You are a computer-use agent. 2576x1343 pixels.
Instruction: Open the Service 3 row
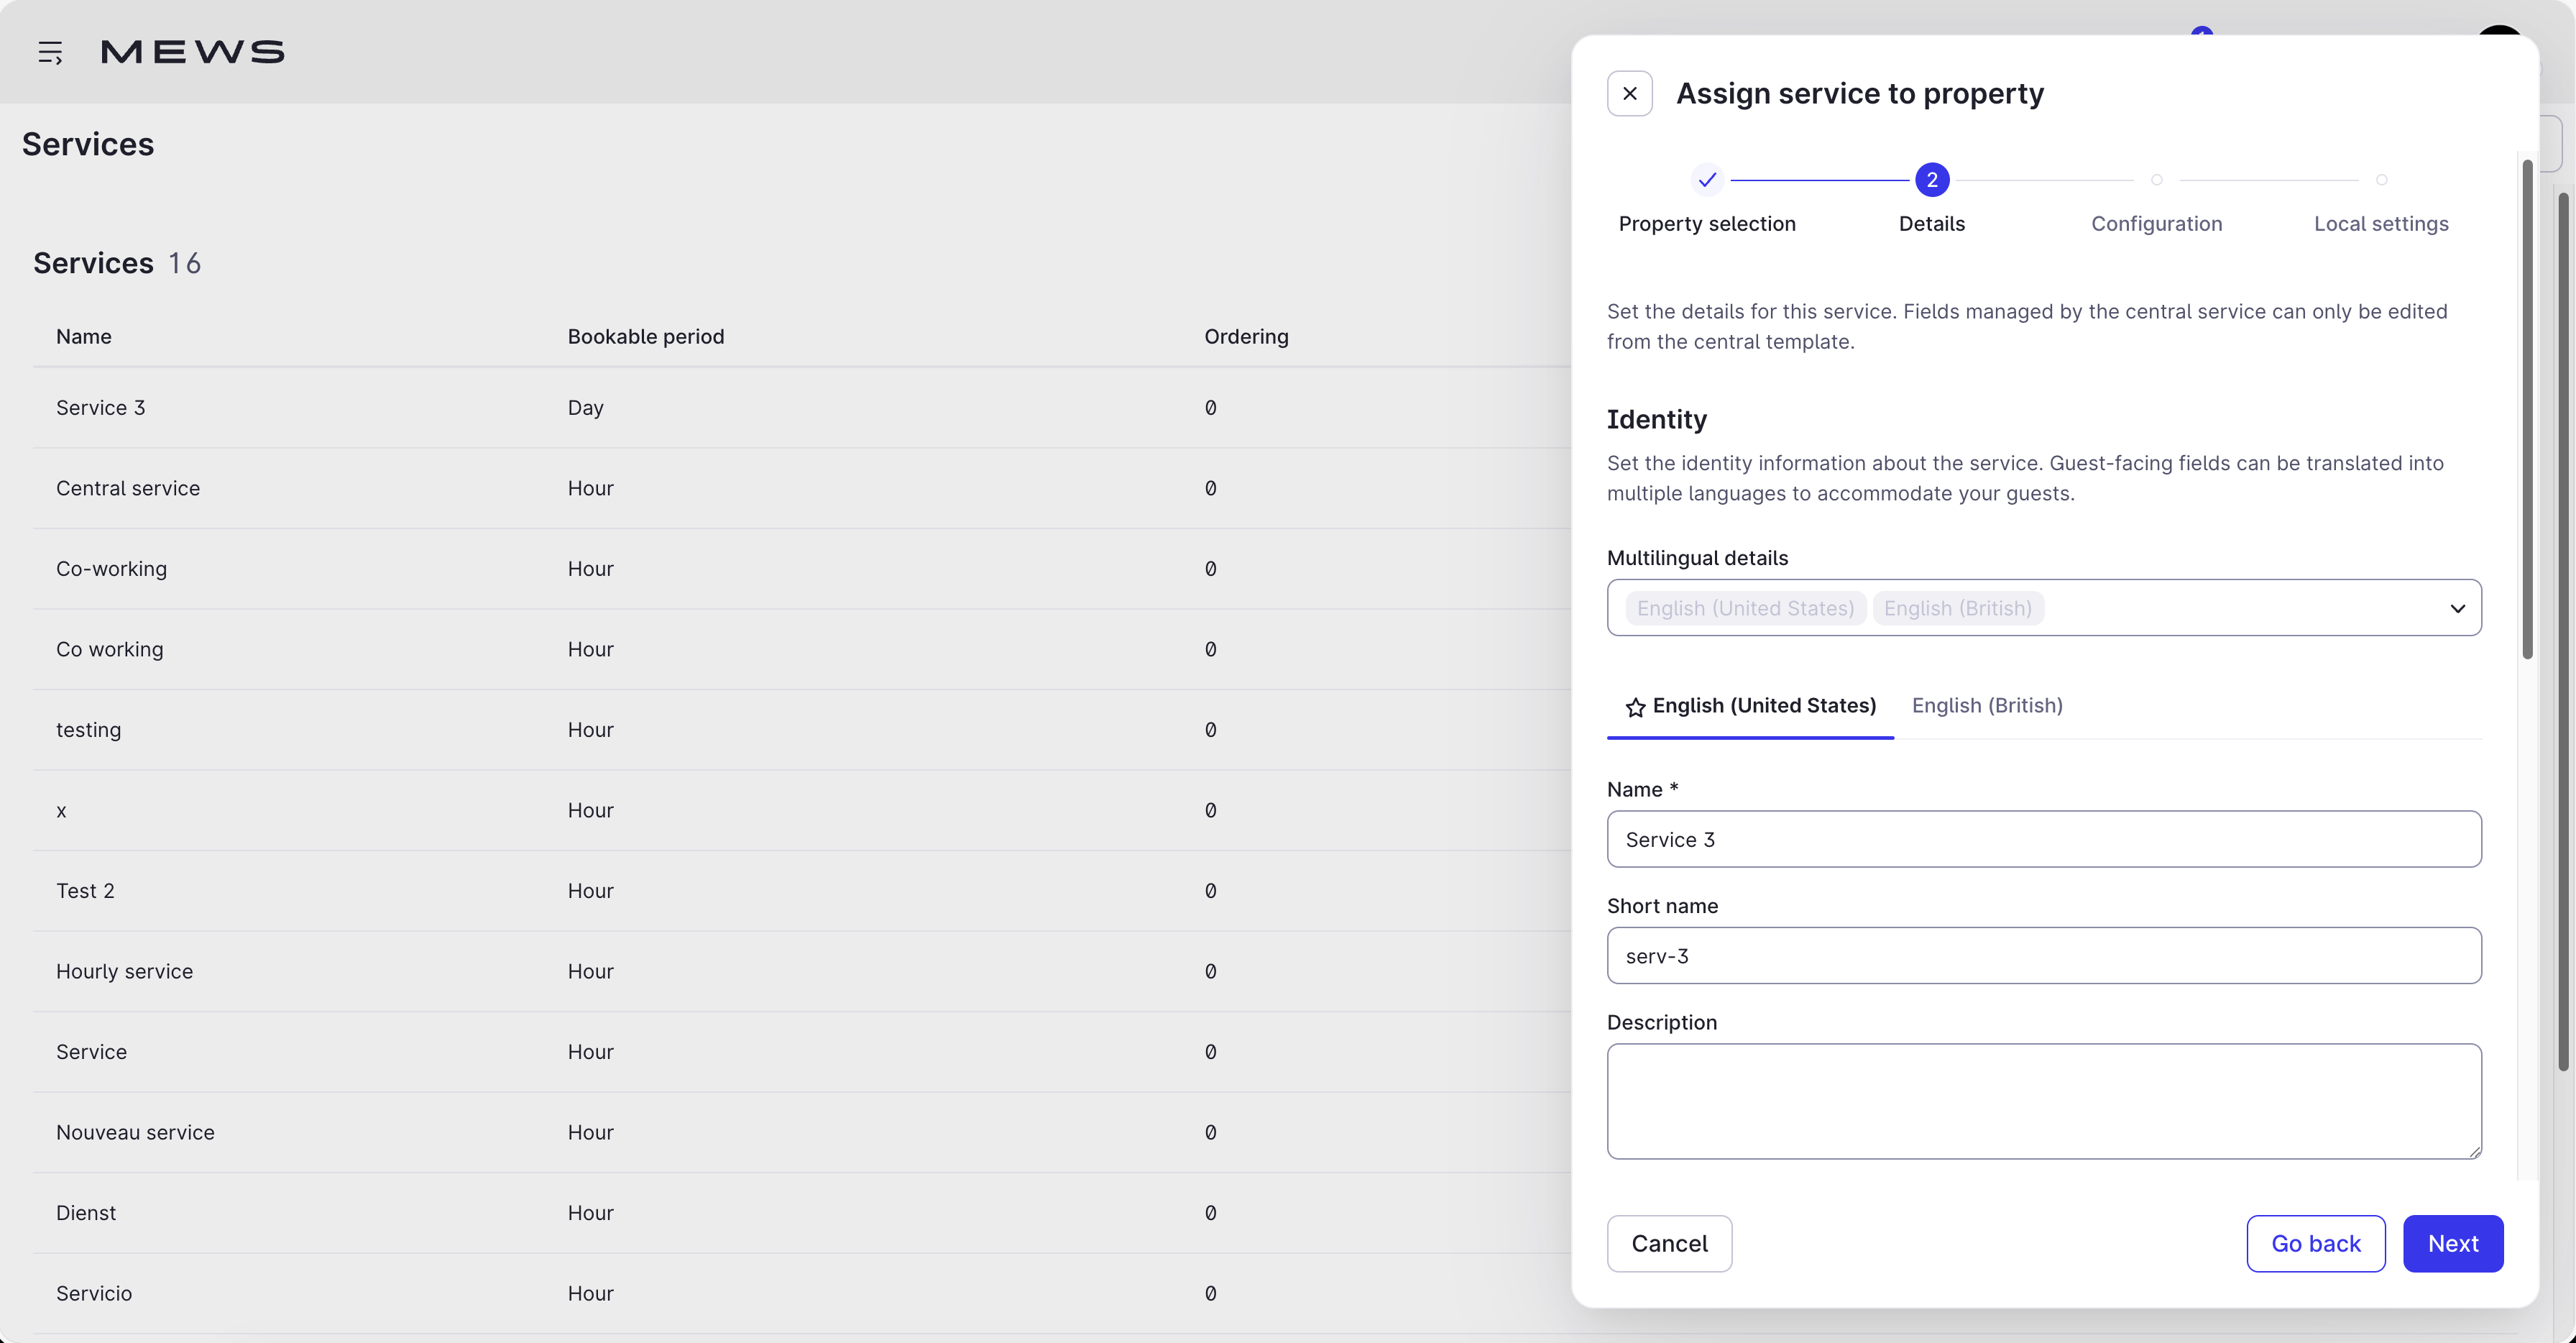tap(802, 408)
